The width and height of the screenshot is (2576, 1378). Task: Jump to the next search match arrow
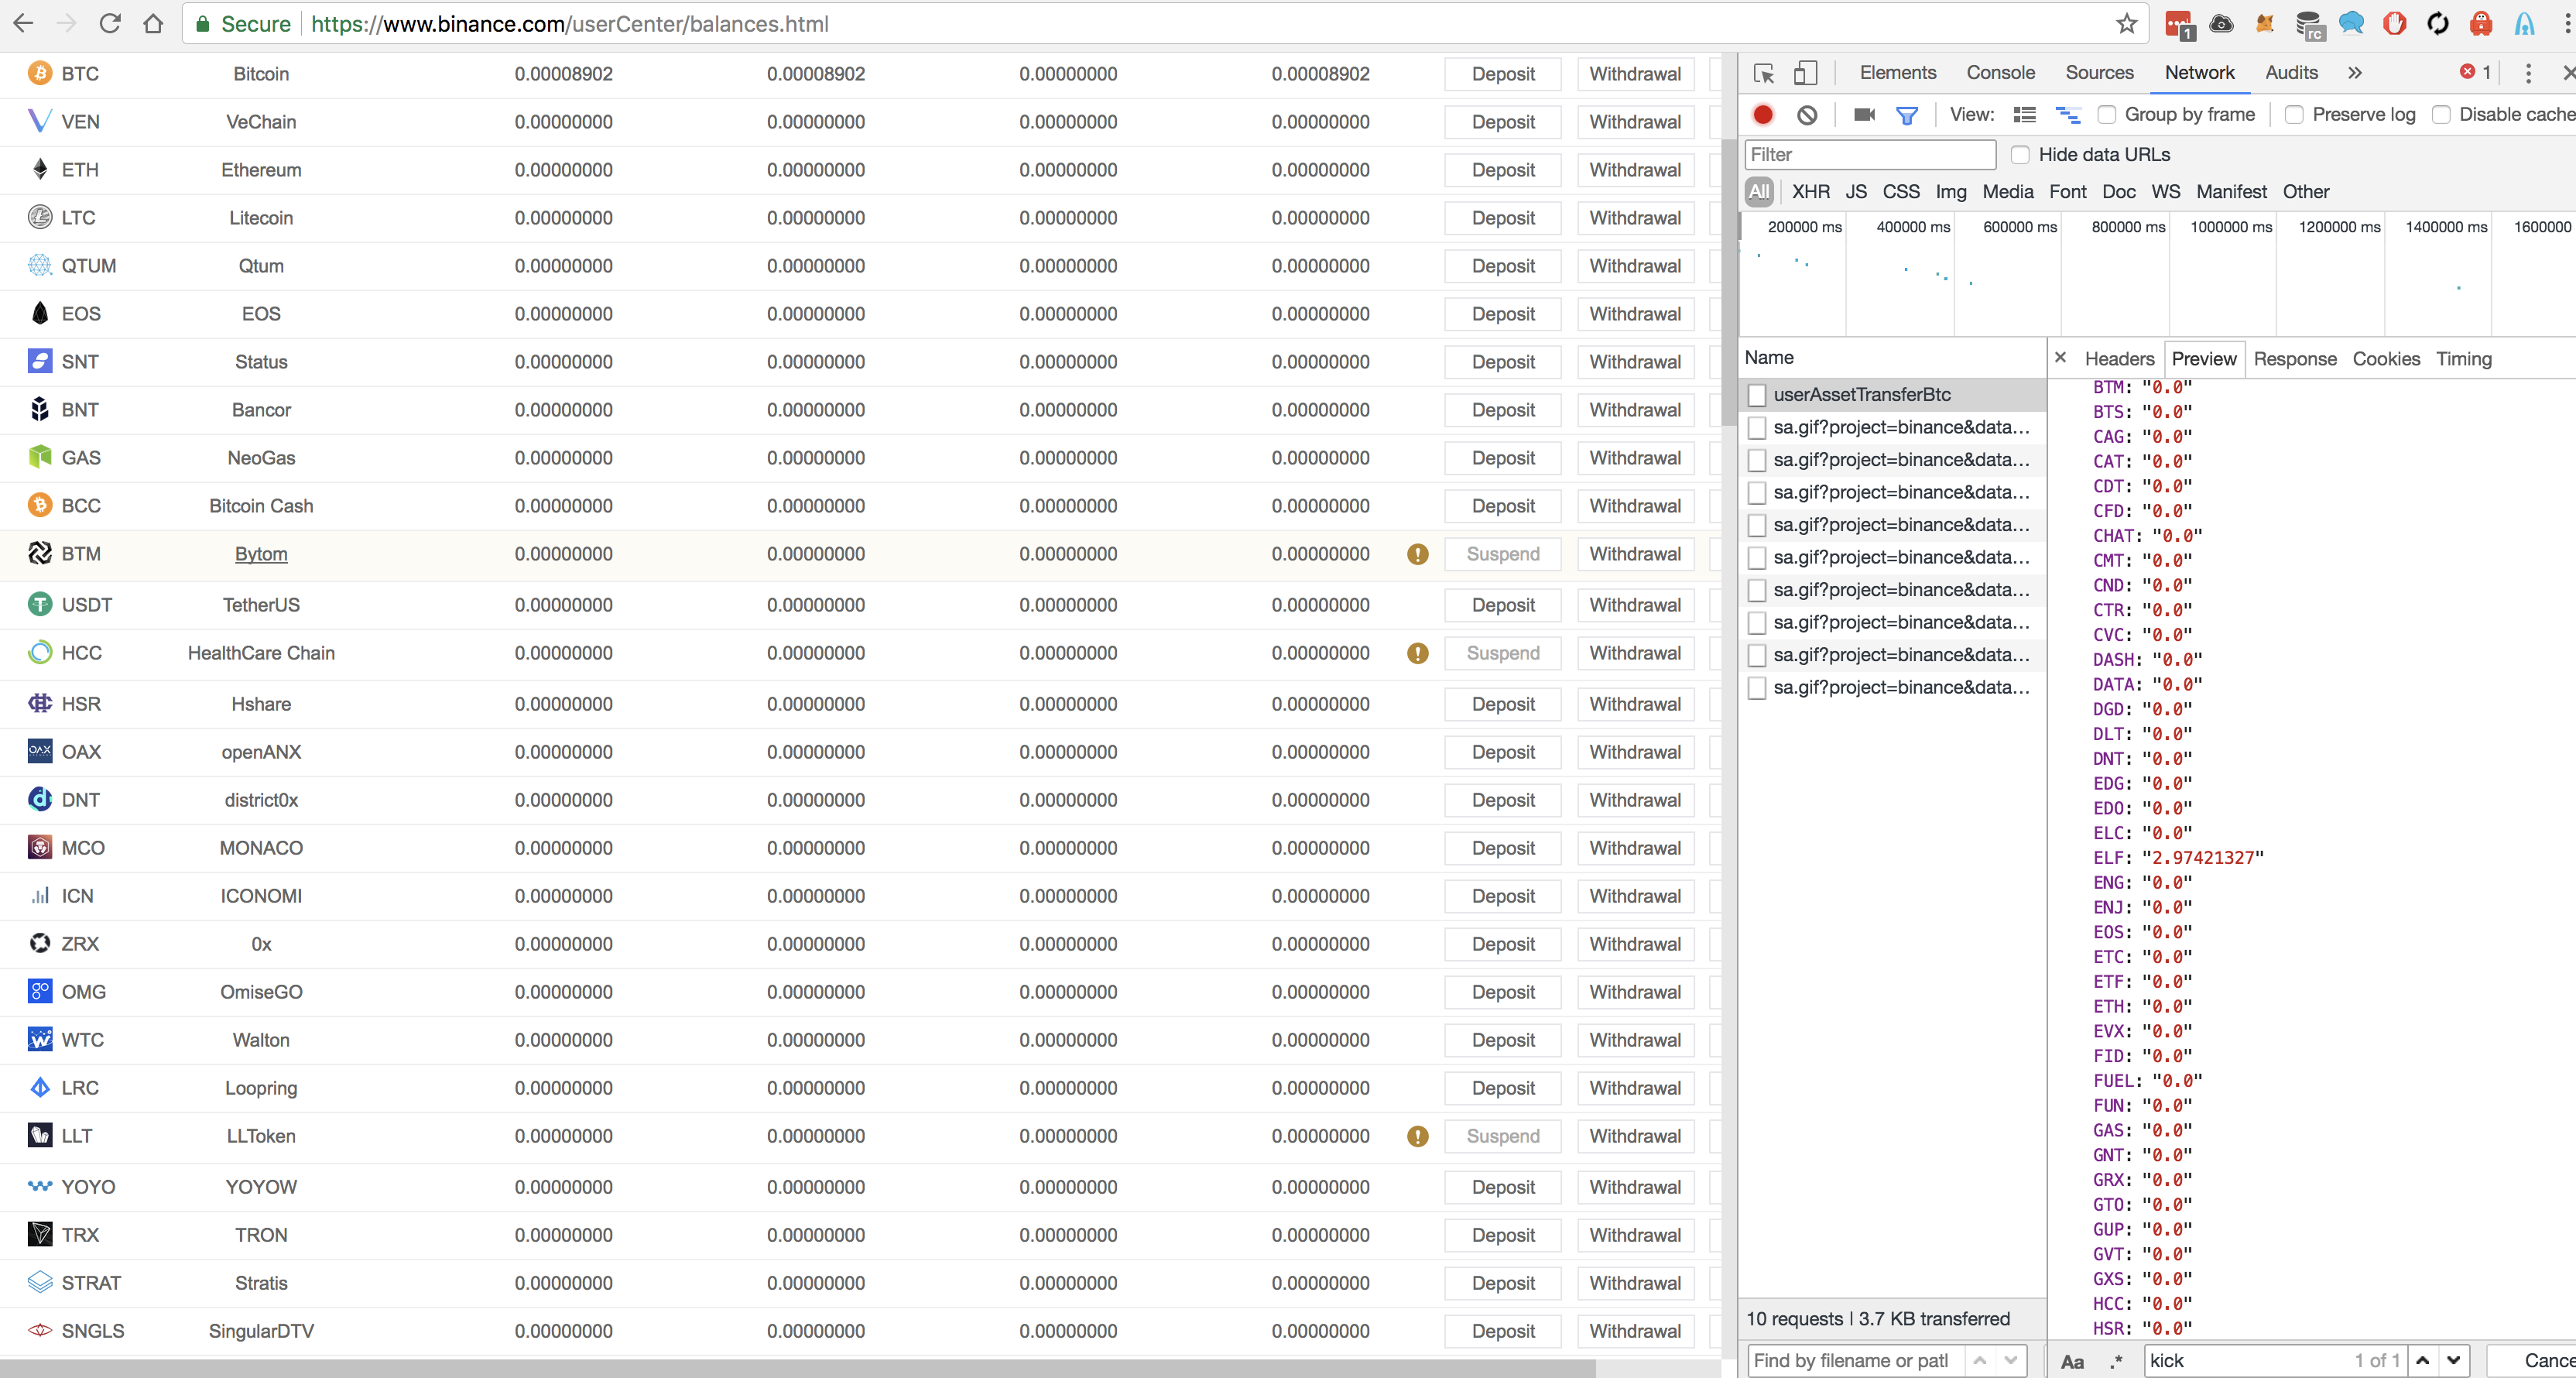point(2453,1360)
